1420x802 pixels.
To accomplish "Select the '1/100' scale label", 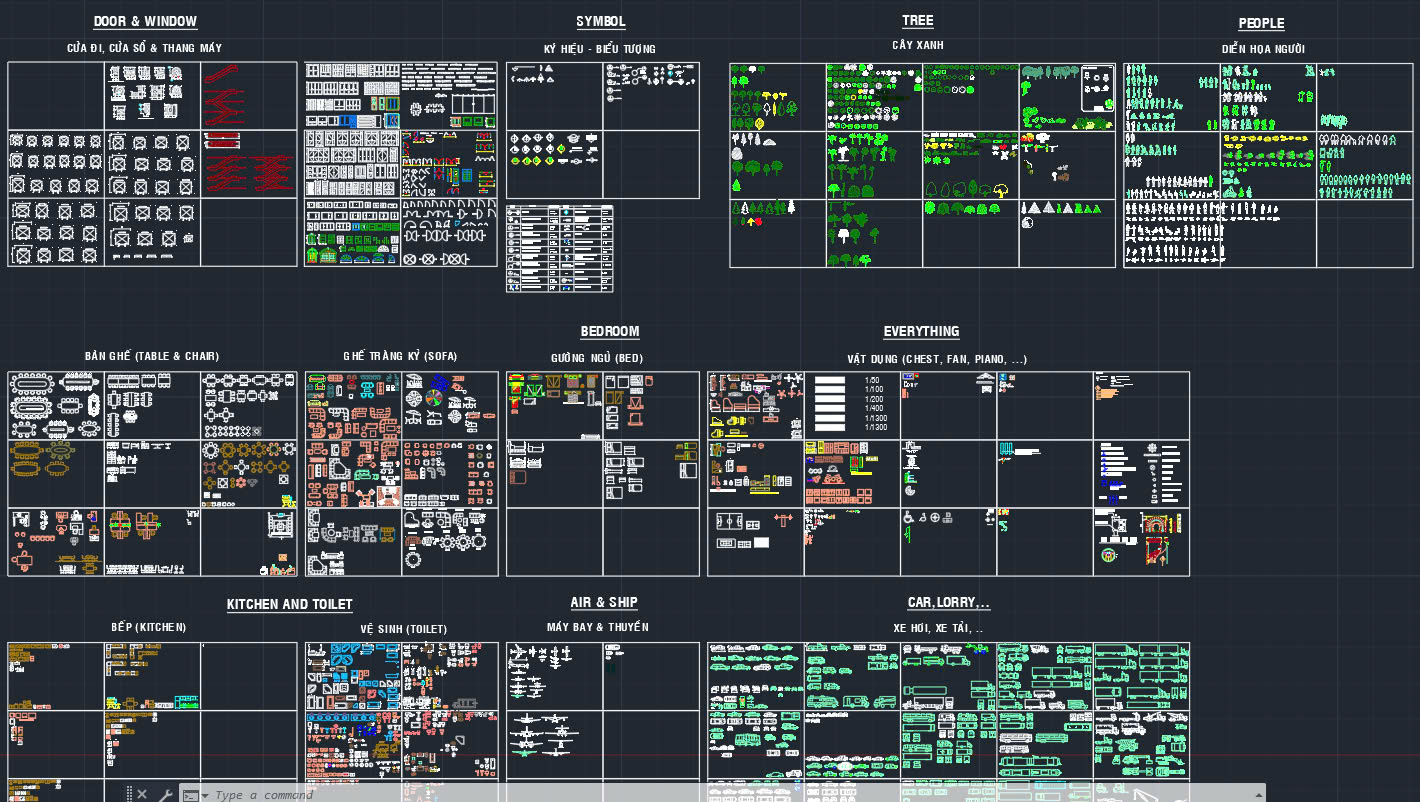I will coord(874,389).
